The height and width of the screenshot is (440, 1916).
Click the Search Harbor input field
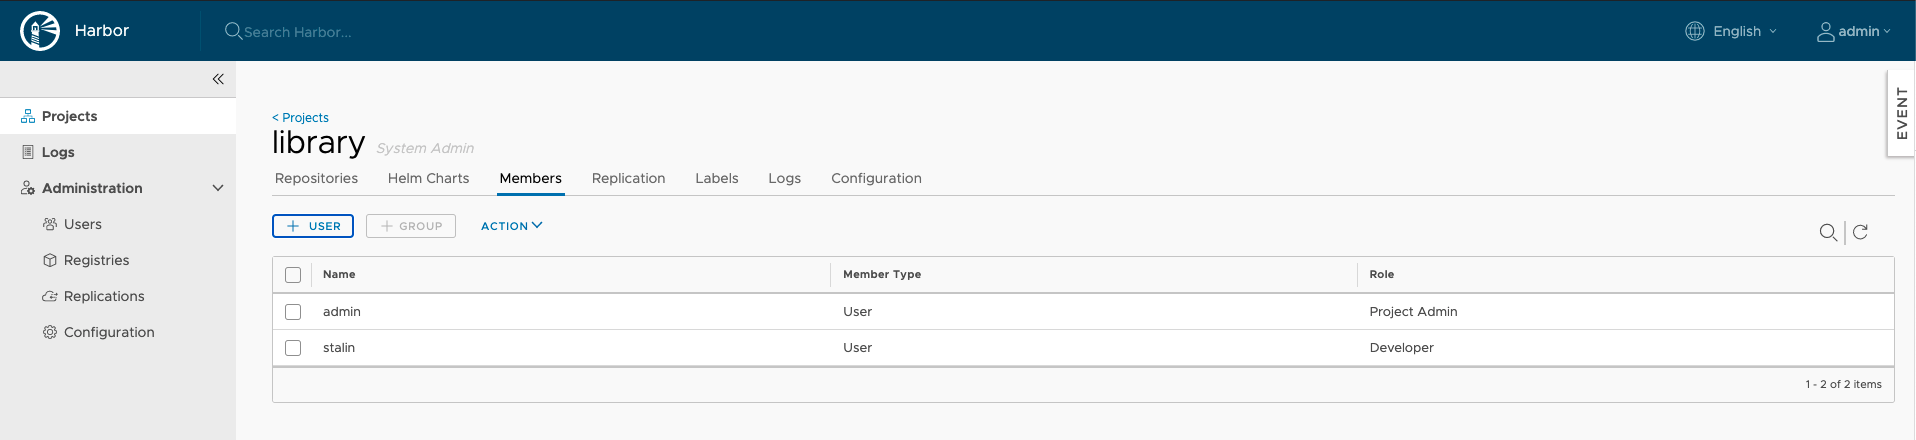400,32
